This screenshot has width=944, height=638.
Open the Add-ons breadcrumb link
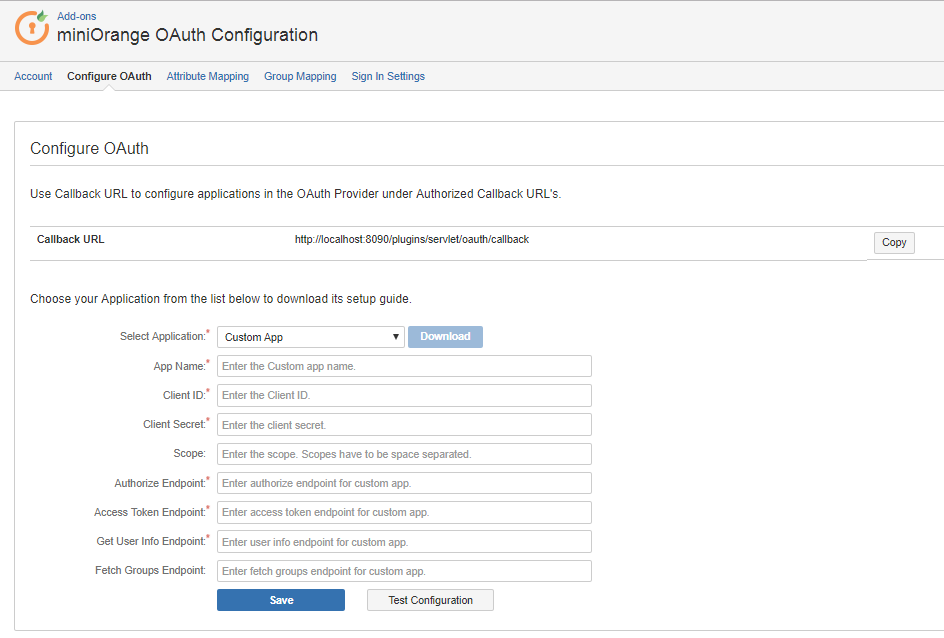(76, 16)
